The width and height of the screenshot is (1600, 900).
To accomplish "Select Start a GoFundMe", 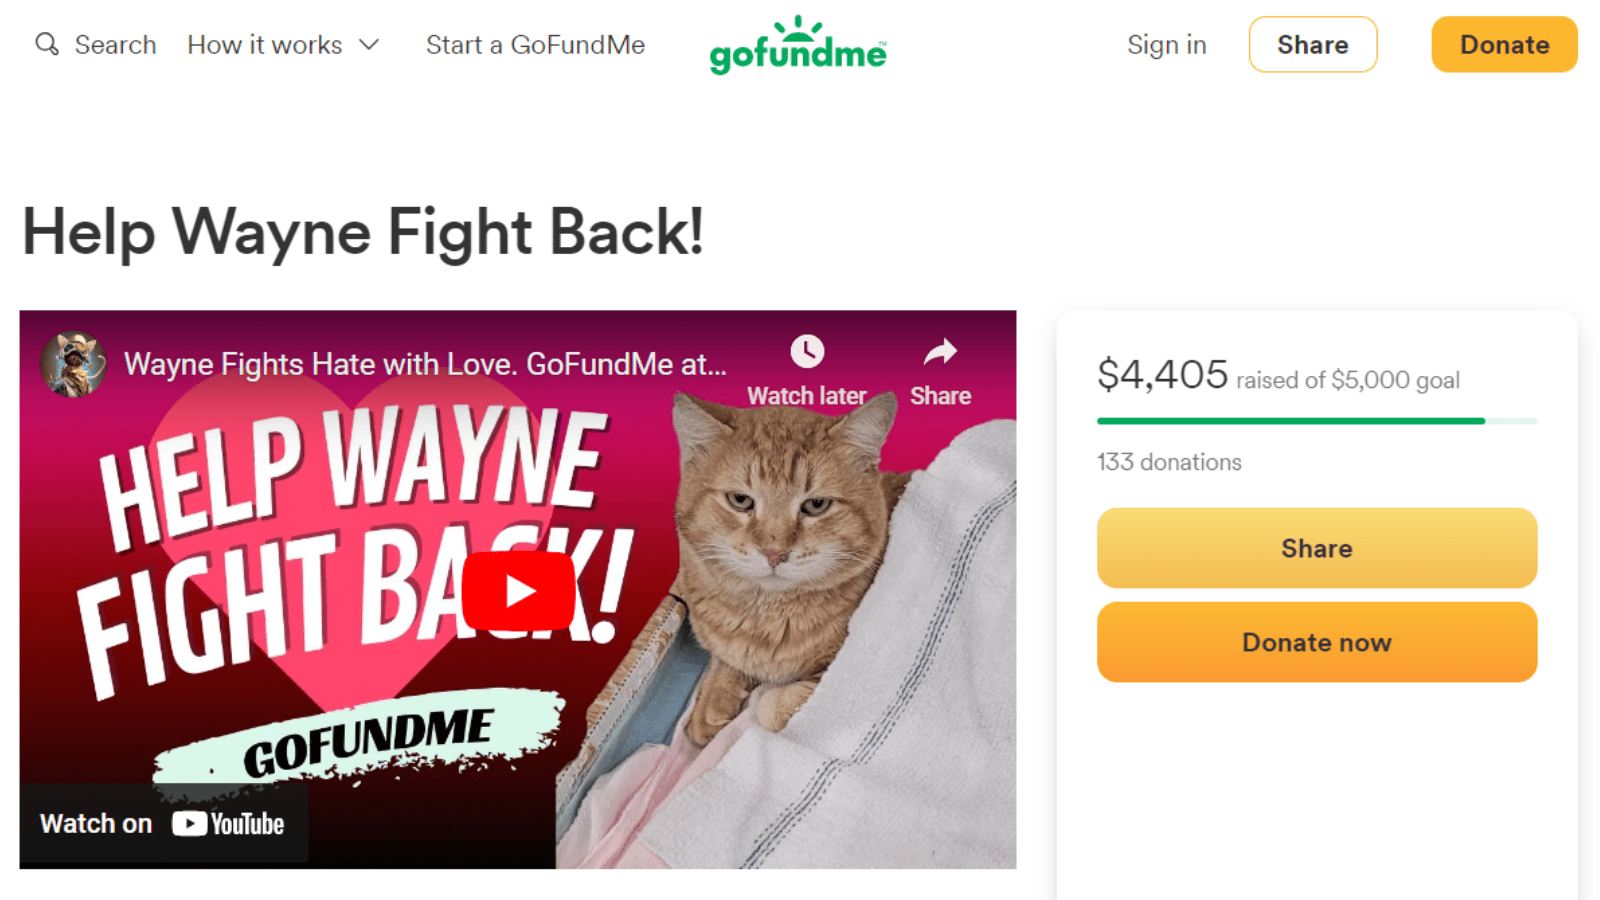I will [535, 45].
